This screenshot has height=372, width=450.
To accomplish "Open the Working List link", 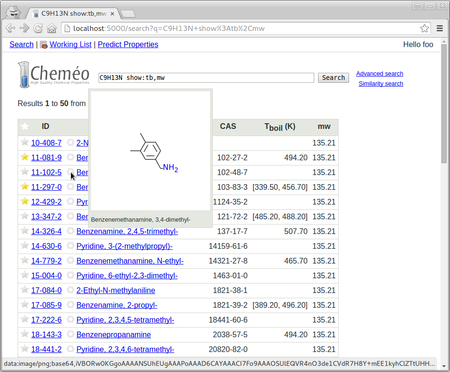I will 70,45.
